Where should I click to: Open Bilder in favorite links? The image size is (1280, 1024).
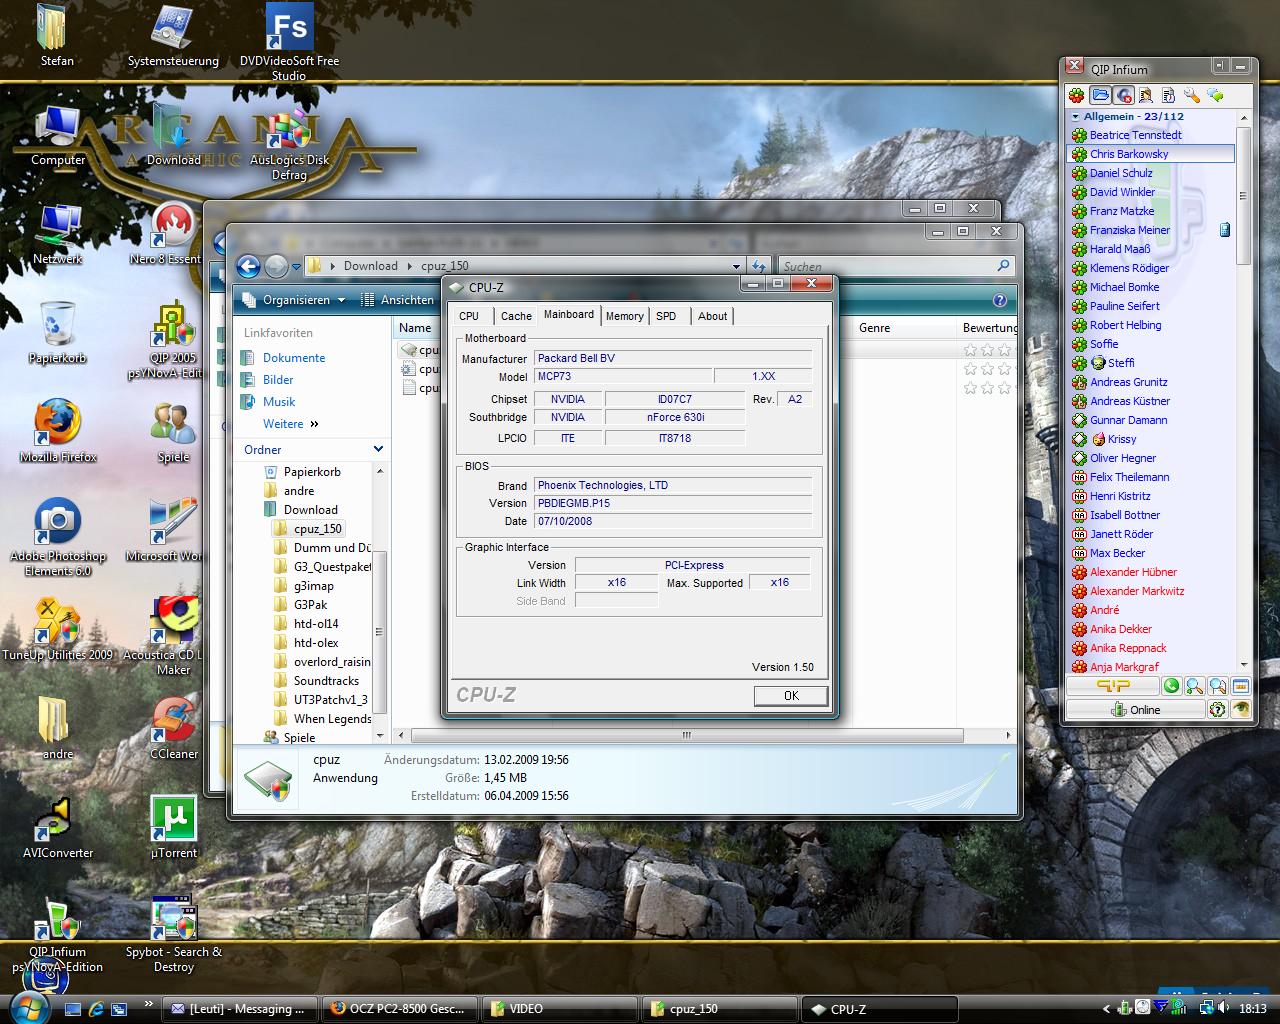click(x=278, y=380)
